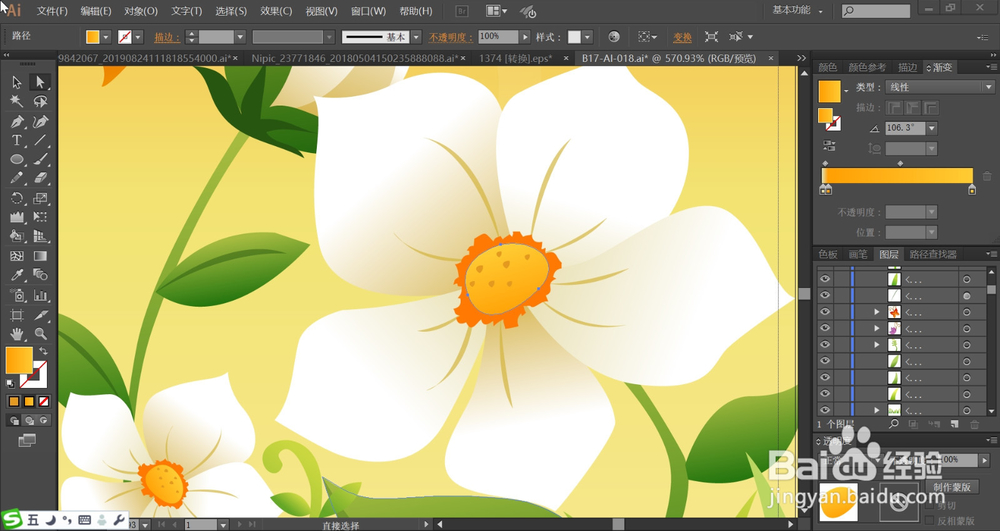1000x531 pixels.
Task: Select the Scale tool
Action: 40,198
